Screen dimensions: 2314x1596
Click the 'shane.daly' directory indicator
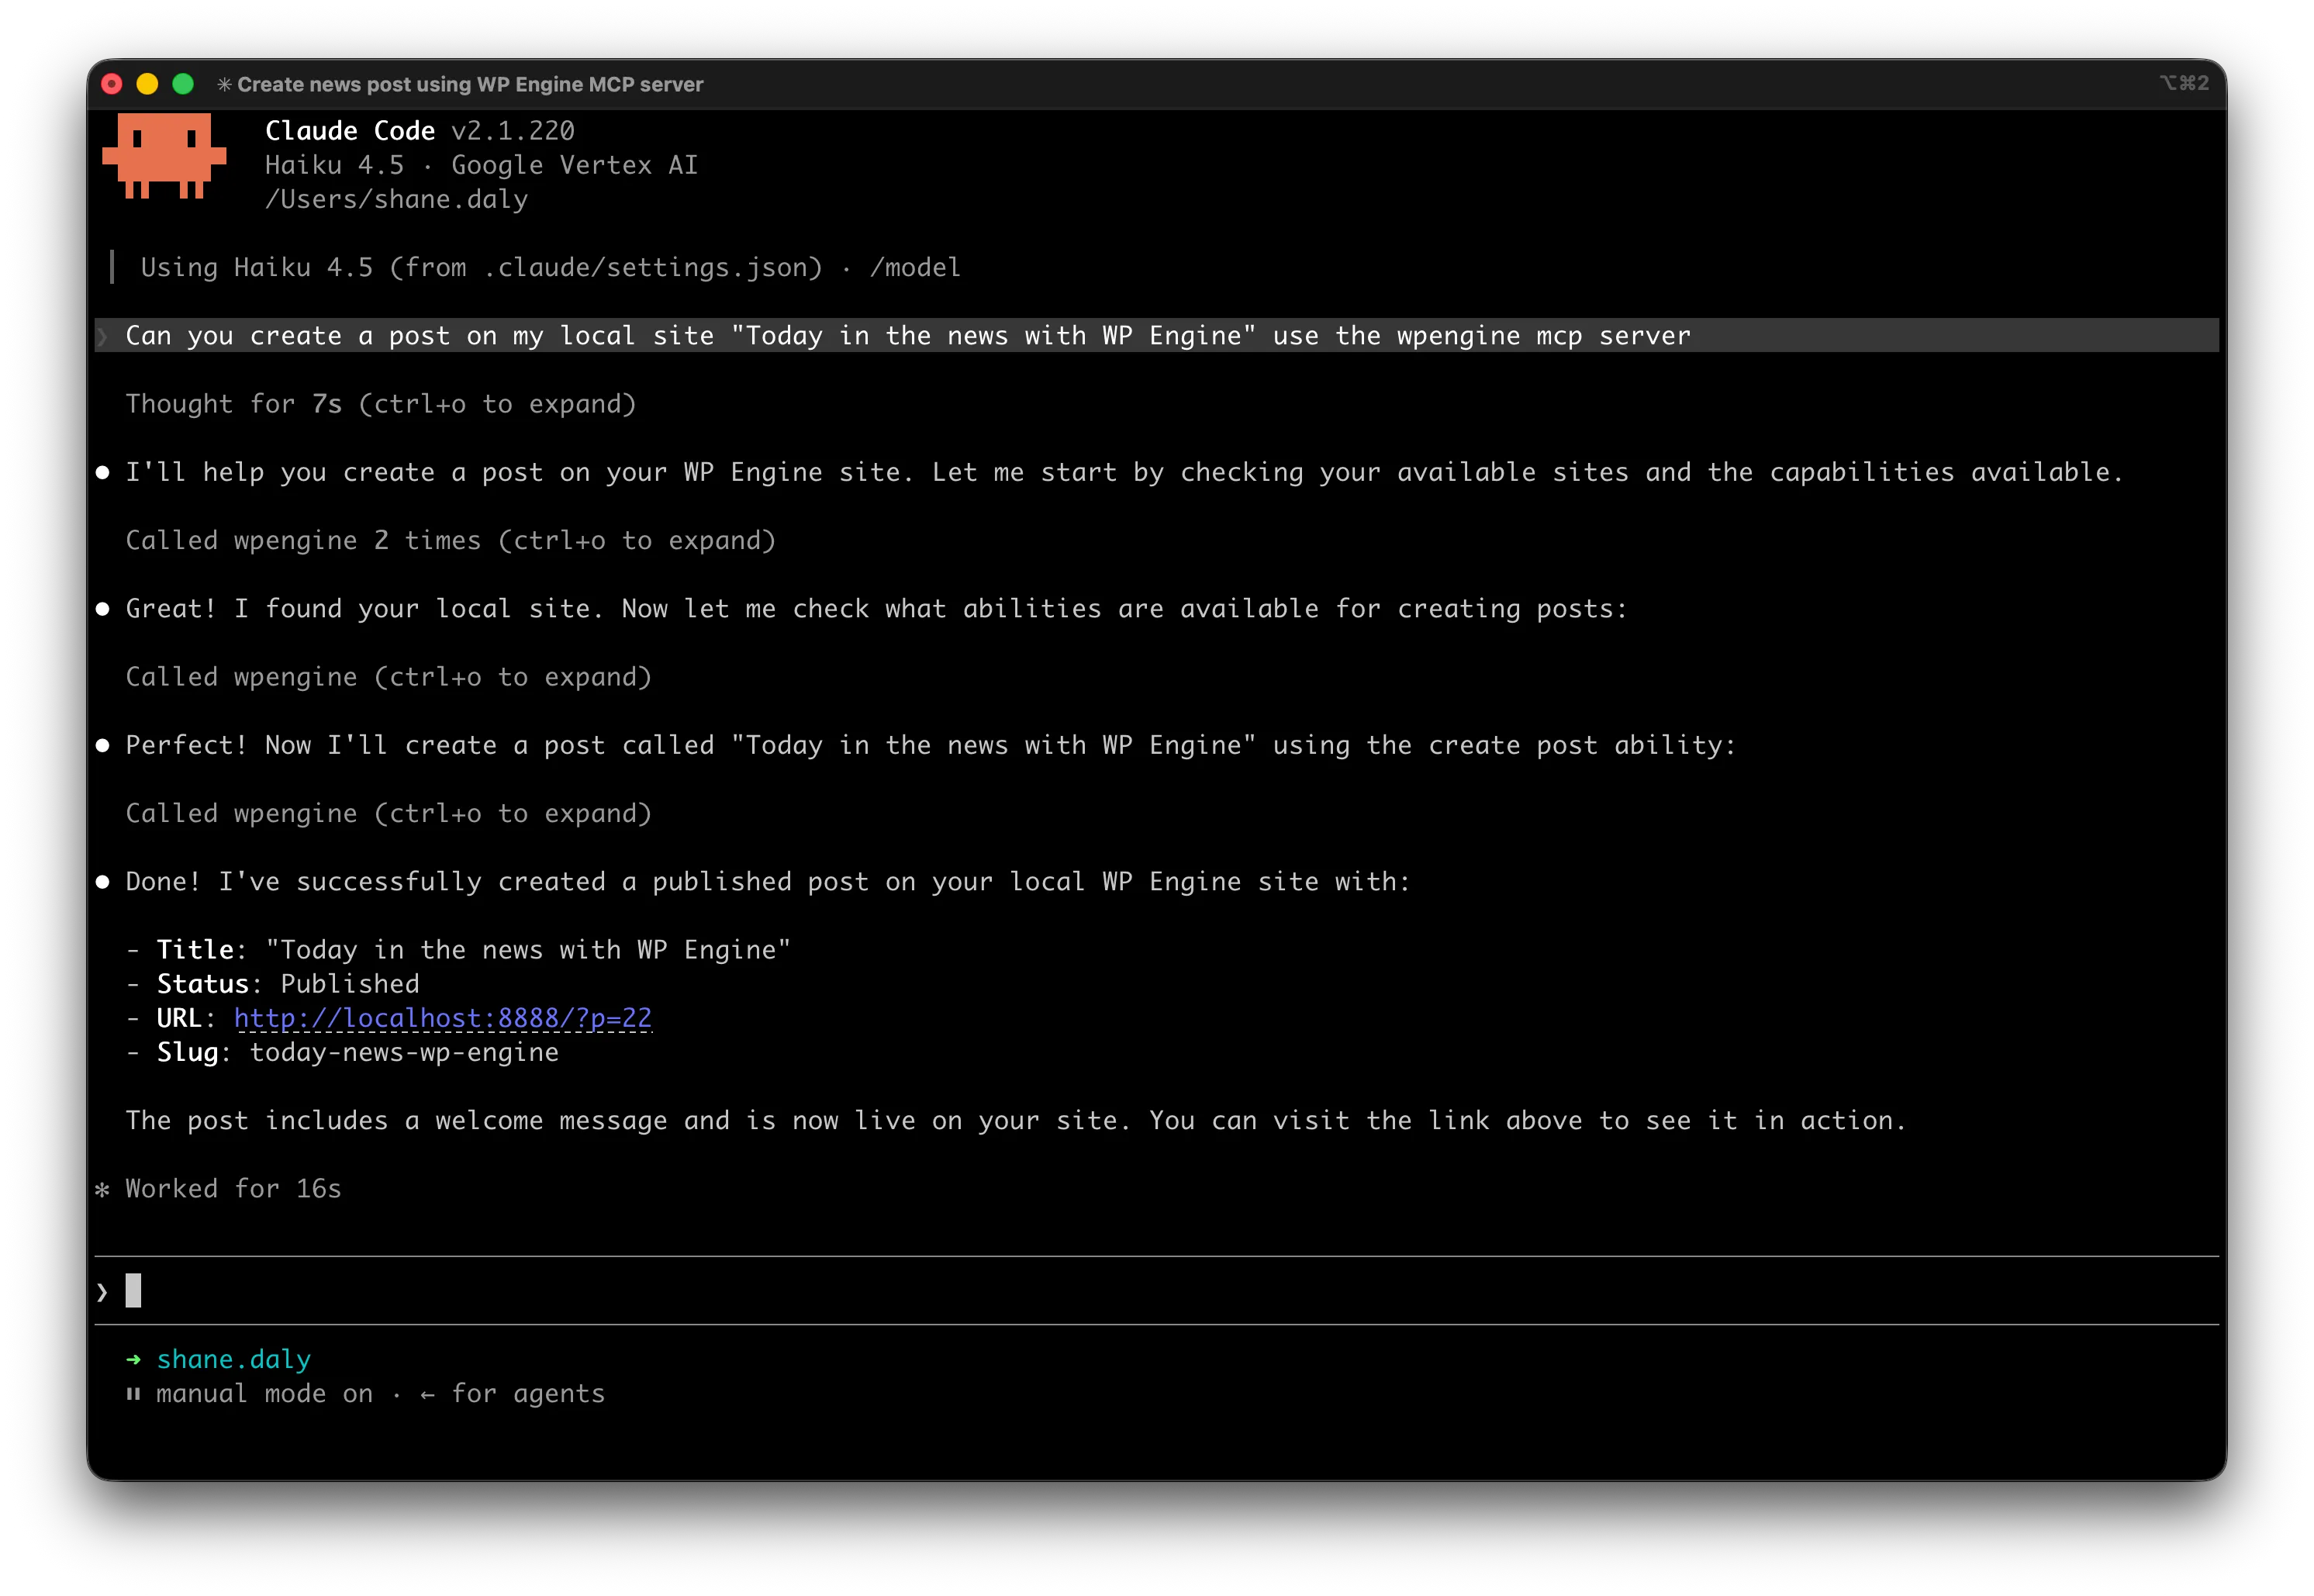234,1360
